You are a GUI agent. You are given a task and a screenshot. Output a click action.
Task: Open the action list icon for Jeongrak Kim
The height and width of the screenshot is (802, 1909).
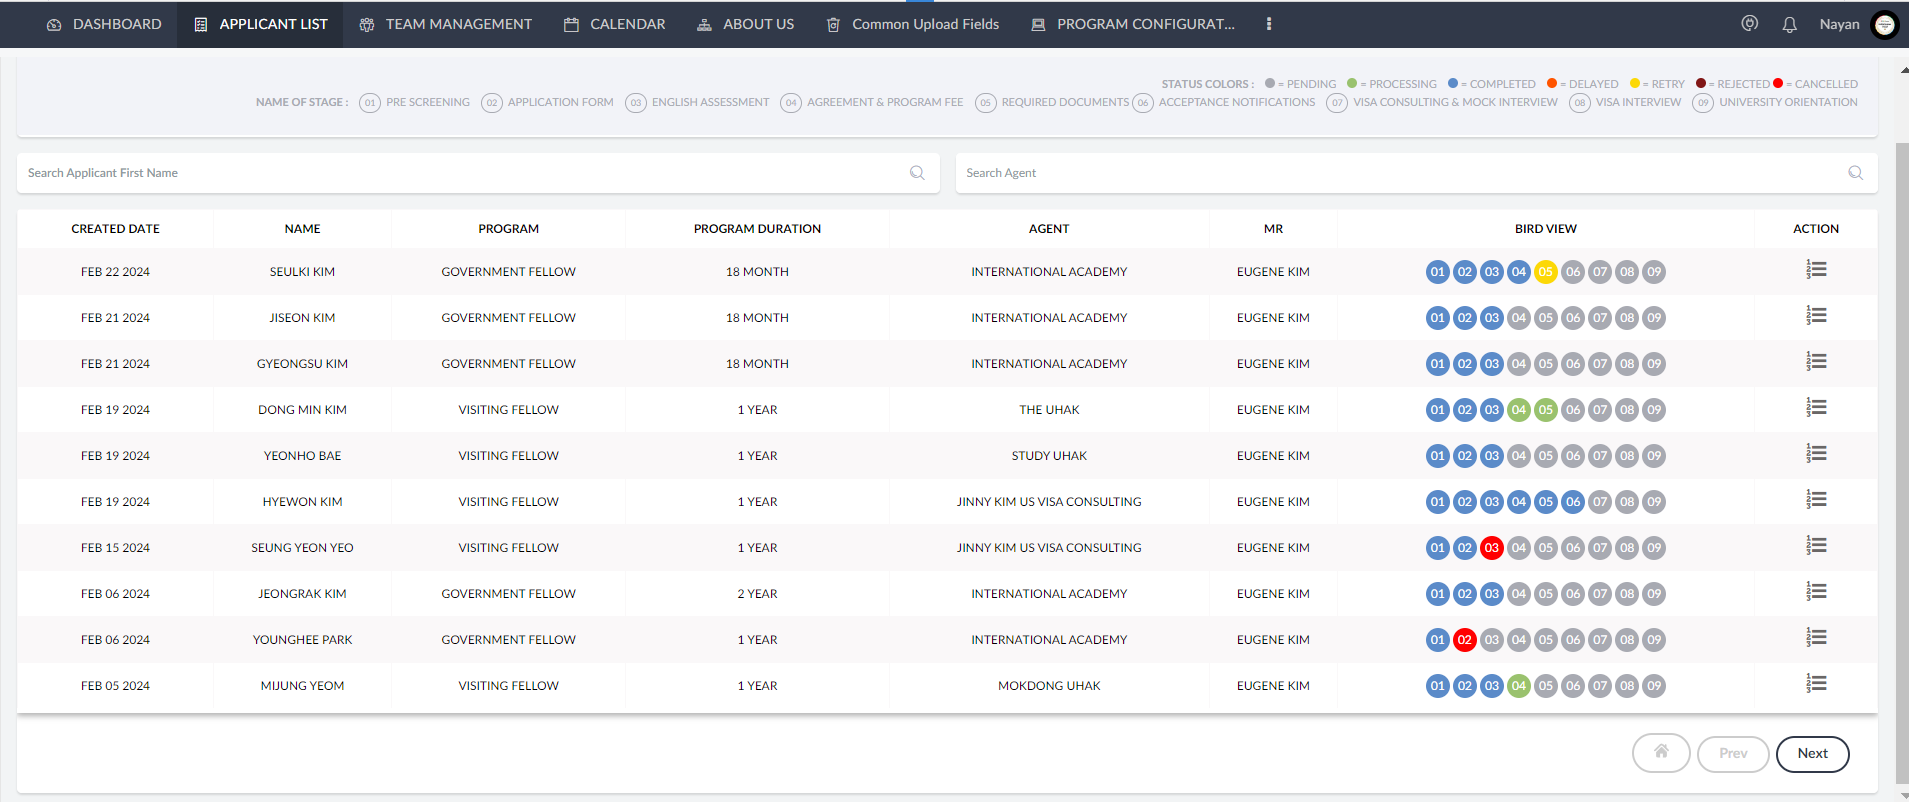point(1816,592)
